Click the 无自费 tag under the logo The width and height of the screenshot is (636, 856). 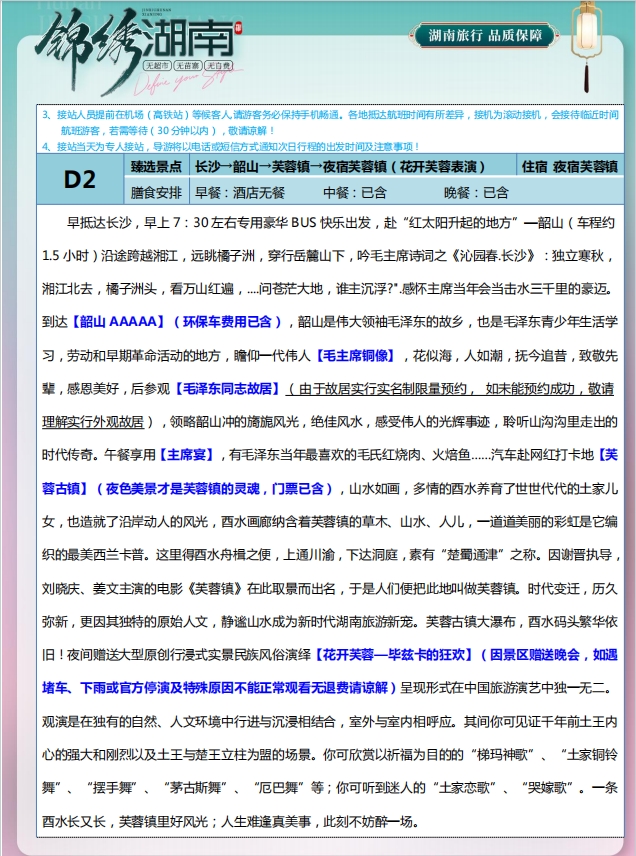coord(218,66)
